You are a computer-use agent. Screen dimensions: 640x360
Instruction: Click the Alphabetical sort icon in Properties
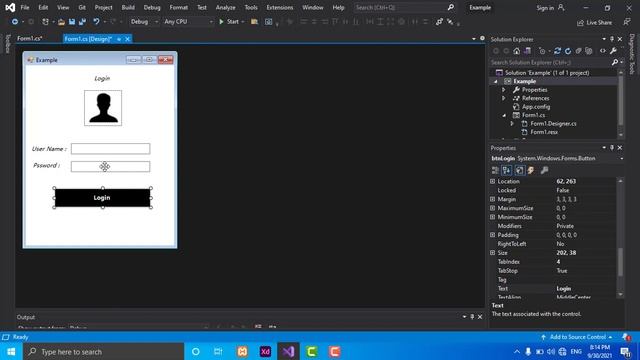(x=507, y=170)
